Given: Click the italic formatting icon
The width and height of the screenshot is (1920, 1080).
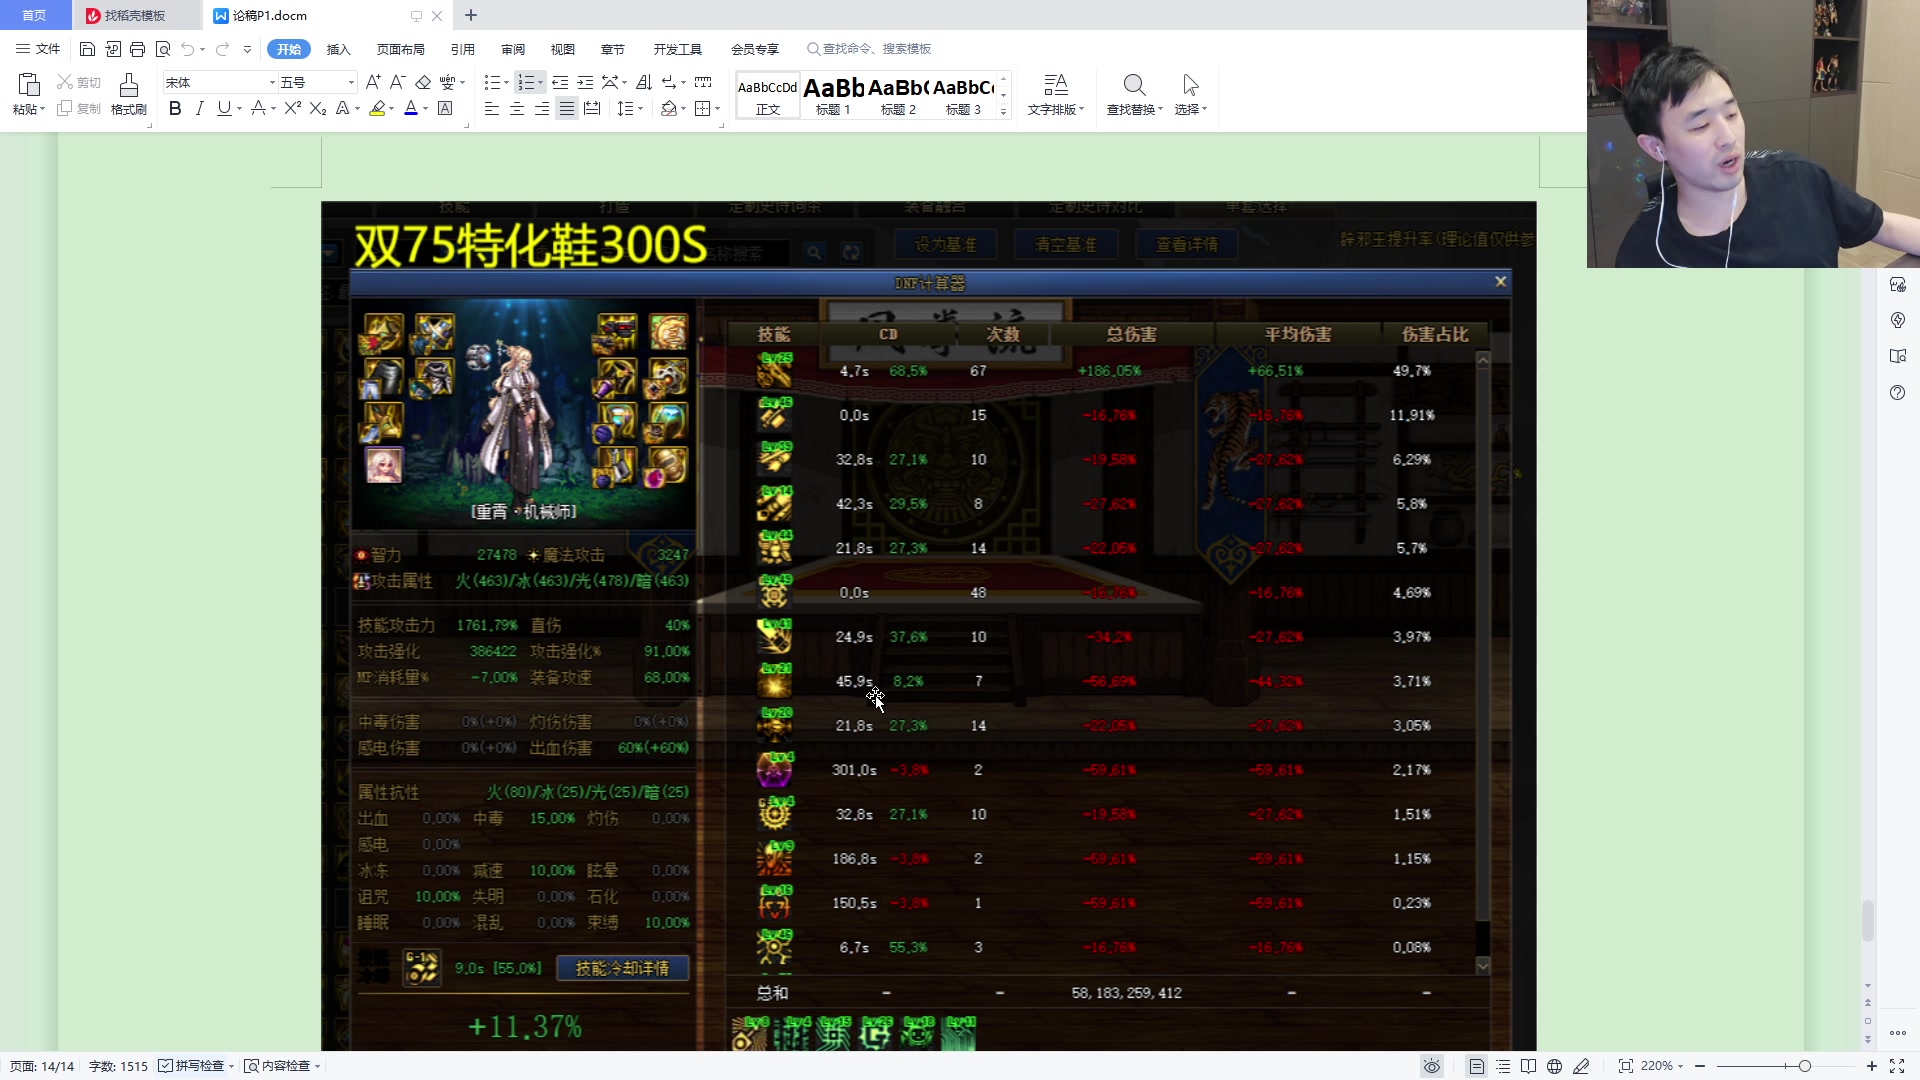Looking at the screenshot, I should tap(199, 108).
